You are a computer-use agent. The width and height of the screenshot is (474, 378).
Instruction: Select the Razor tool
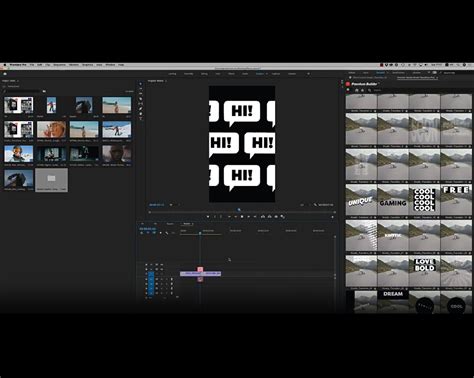[140, 99]
